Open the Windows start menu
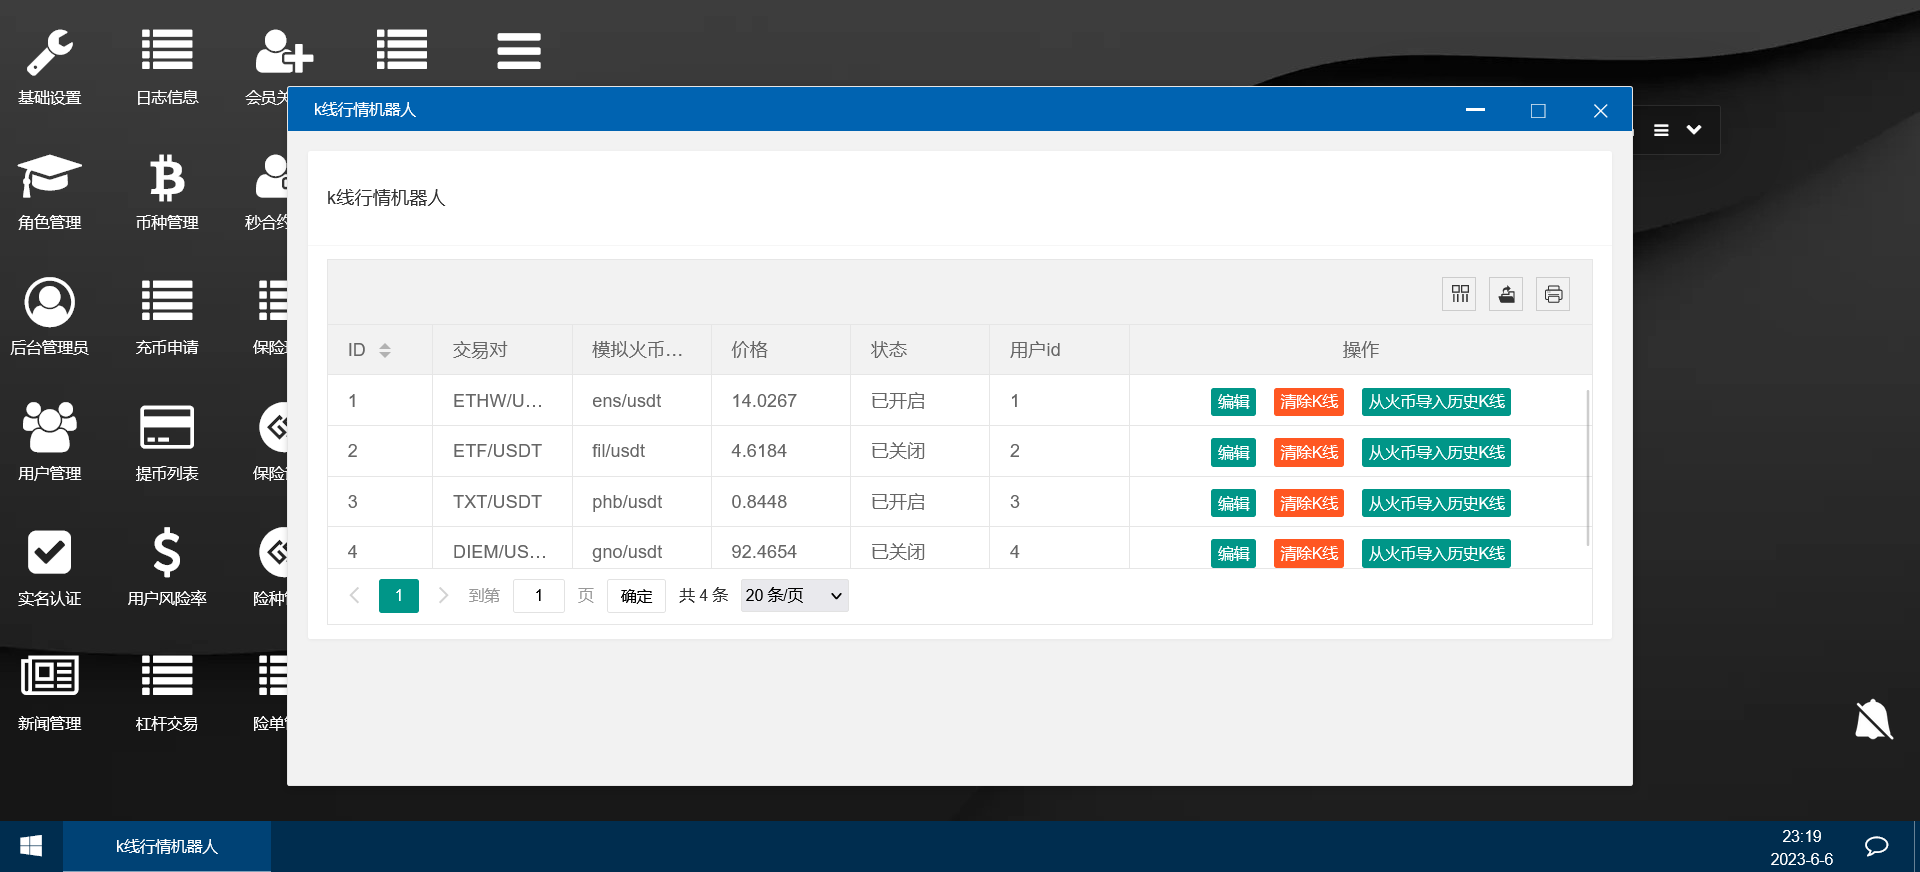This screenshot has width=1920, height=872. (31, 847)
